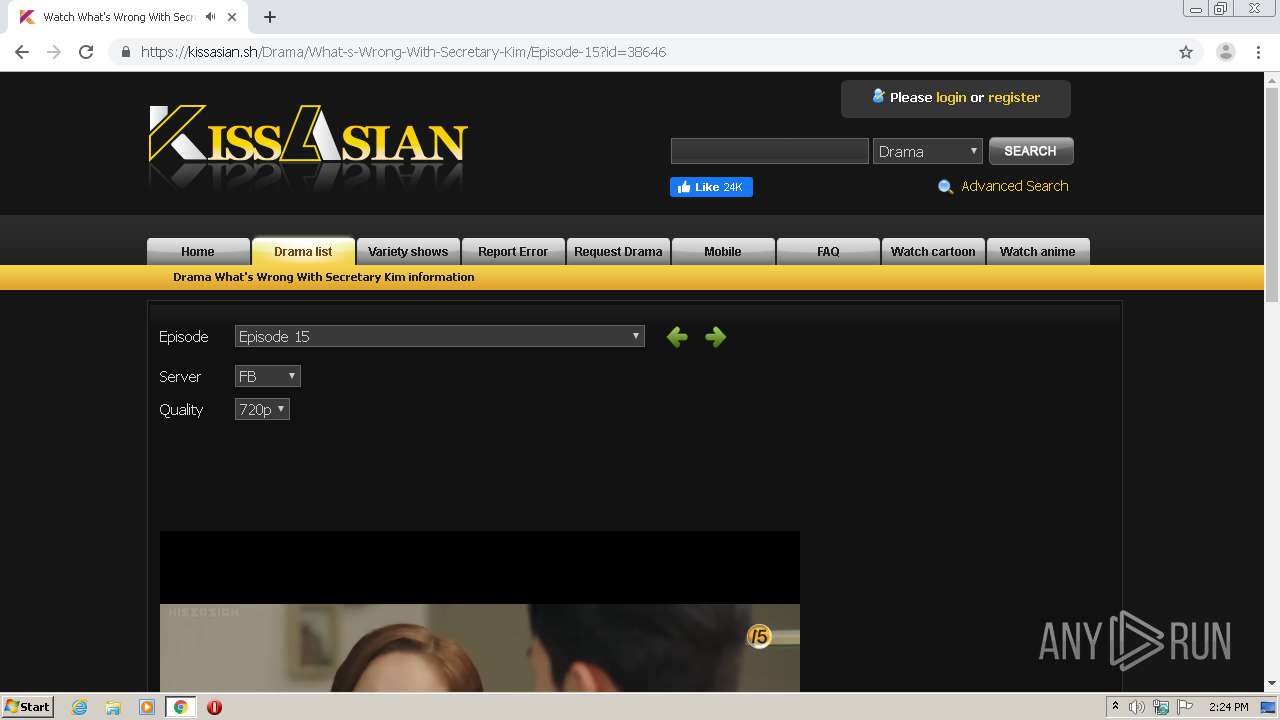Open red antivirus icon in taskbar
Viewport: 1280px width, 720px height.
[214, 707]
